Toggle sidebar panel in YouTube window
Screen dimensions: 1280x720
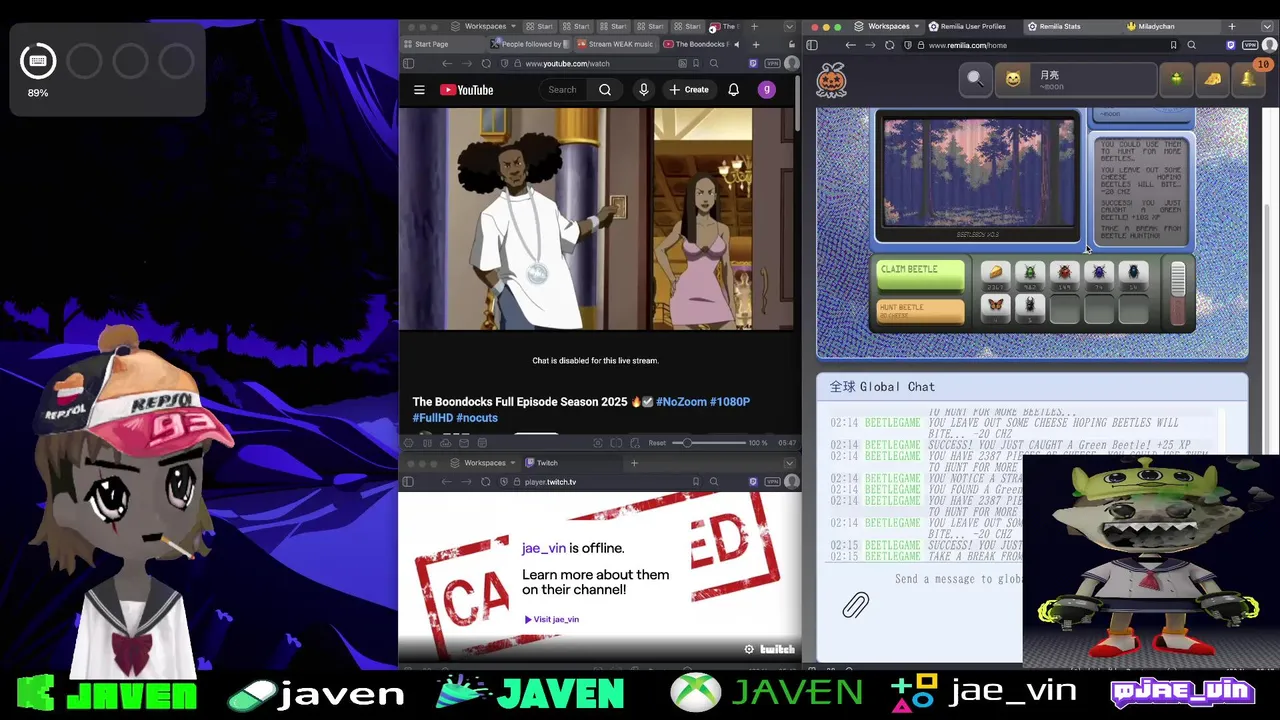408,63
